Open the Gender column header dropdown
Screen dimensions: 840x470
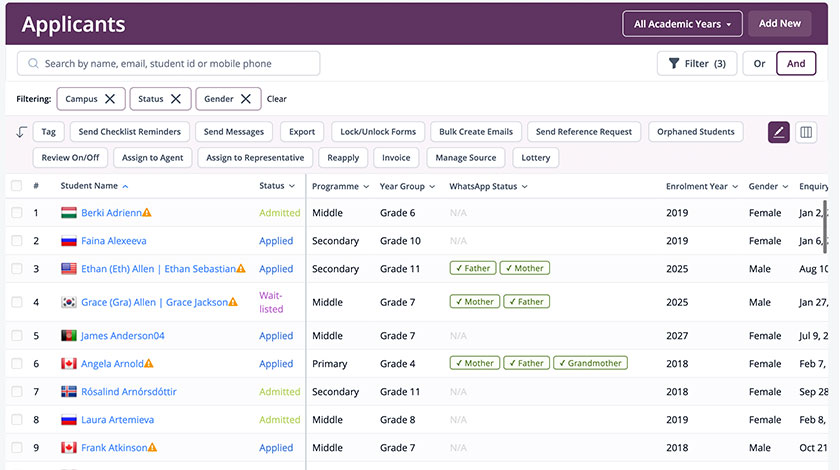(785, 186)
